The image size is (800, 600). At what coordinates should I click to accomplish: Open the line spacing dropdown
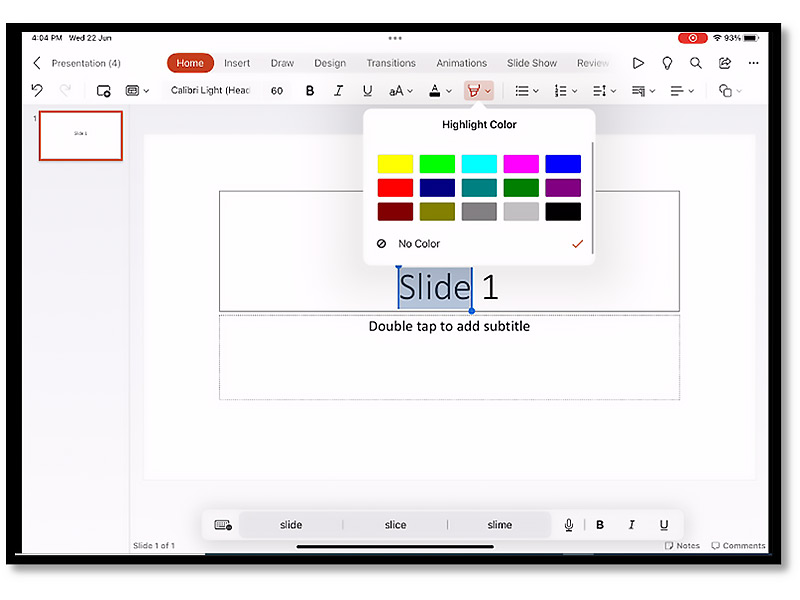tap(605, 91)
